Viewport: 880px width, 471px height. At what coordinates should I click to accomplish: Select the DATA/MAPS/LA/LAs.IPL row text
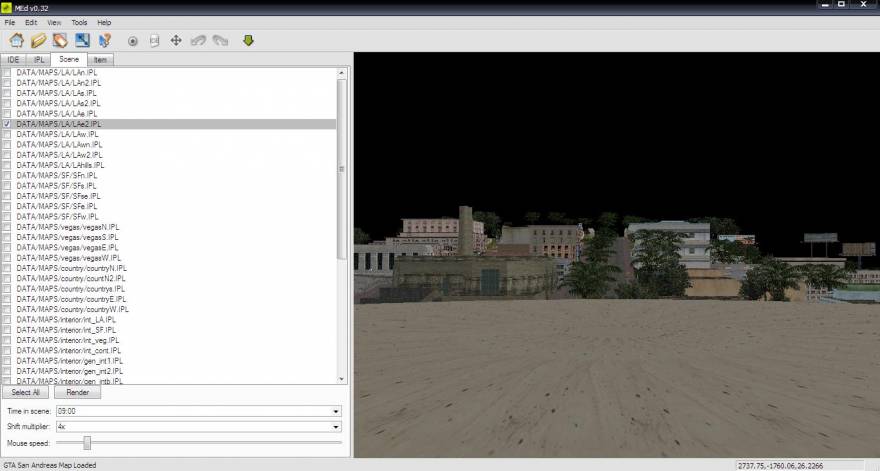point(56,93)
